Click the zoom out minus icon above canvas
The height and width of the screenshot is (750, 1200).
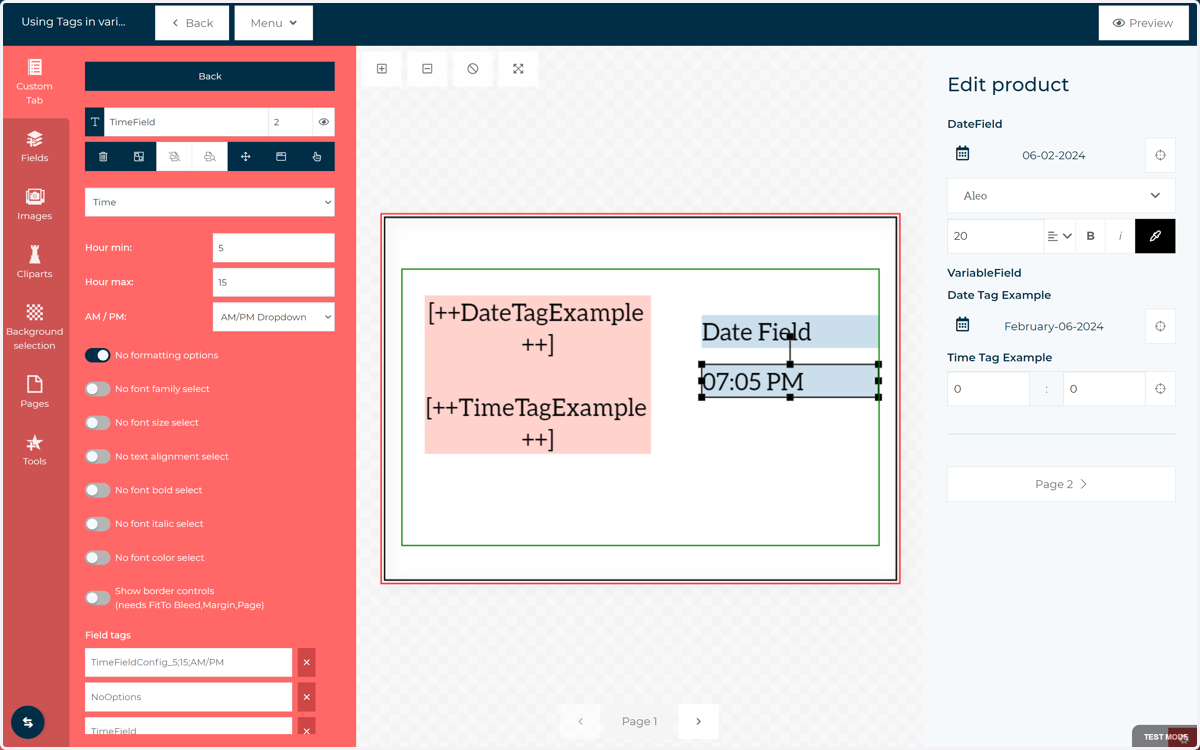(427, 69)
